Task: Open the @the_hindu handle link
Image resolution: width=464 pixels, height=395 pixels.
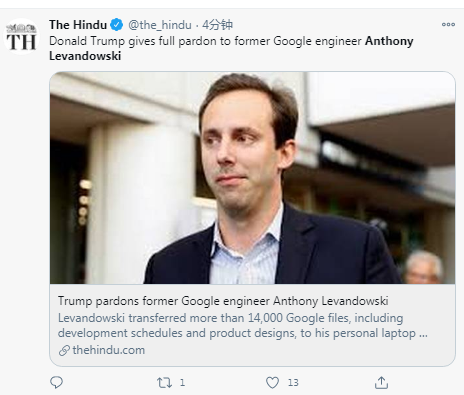Action: click(x=160, y=25)
